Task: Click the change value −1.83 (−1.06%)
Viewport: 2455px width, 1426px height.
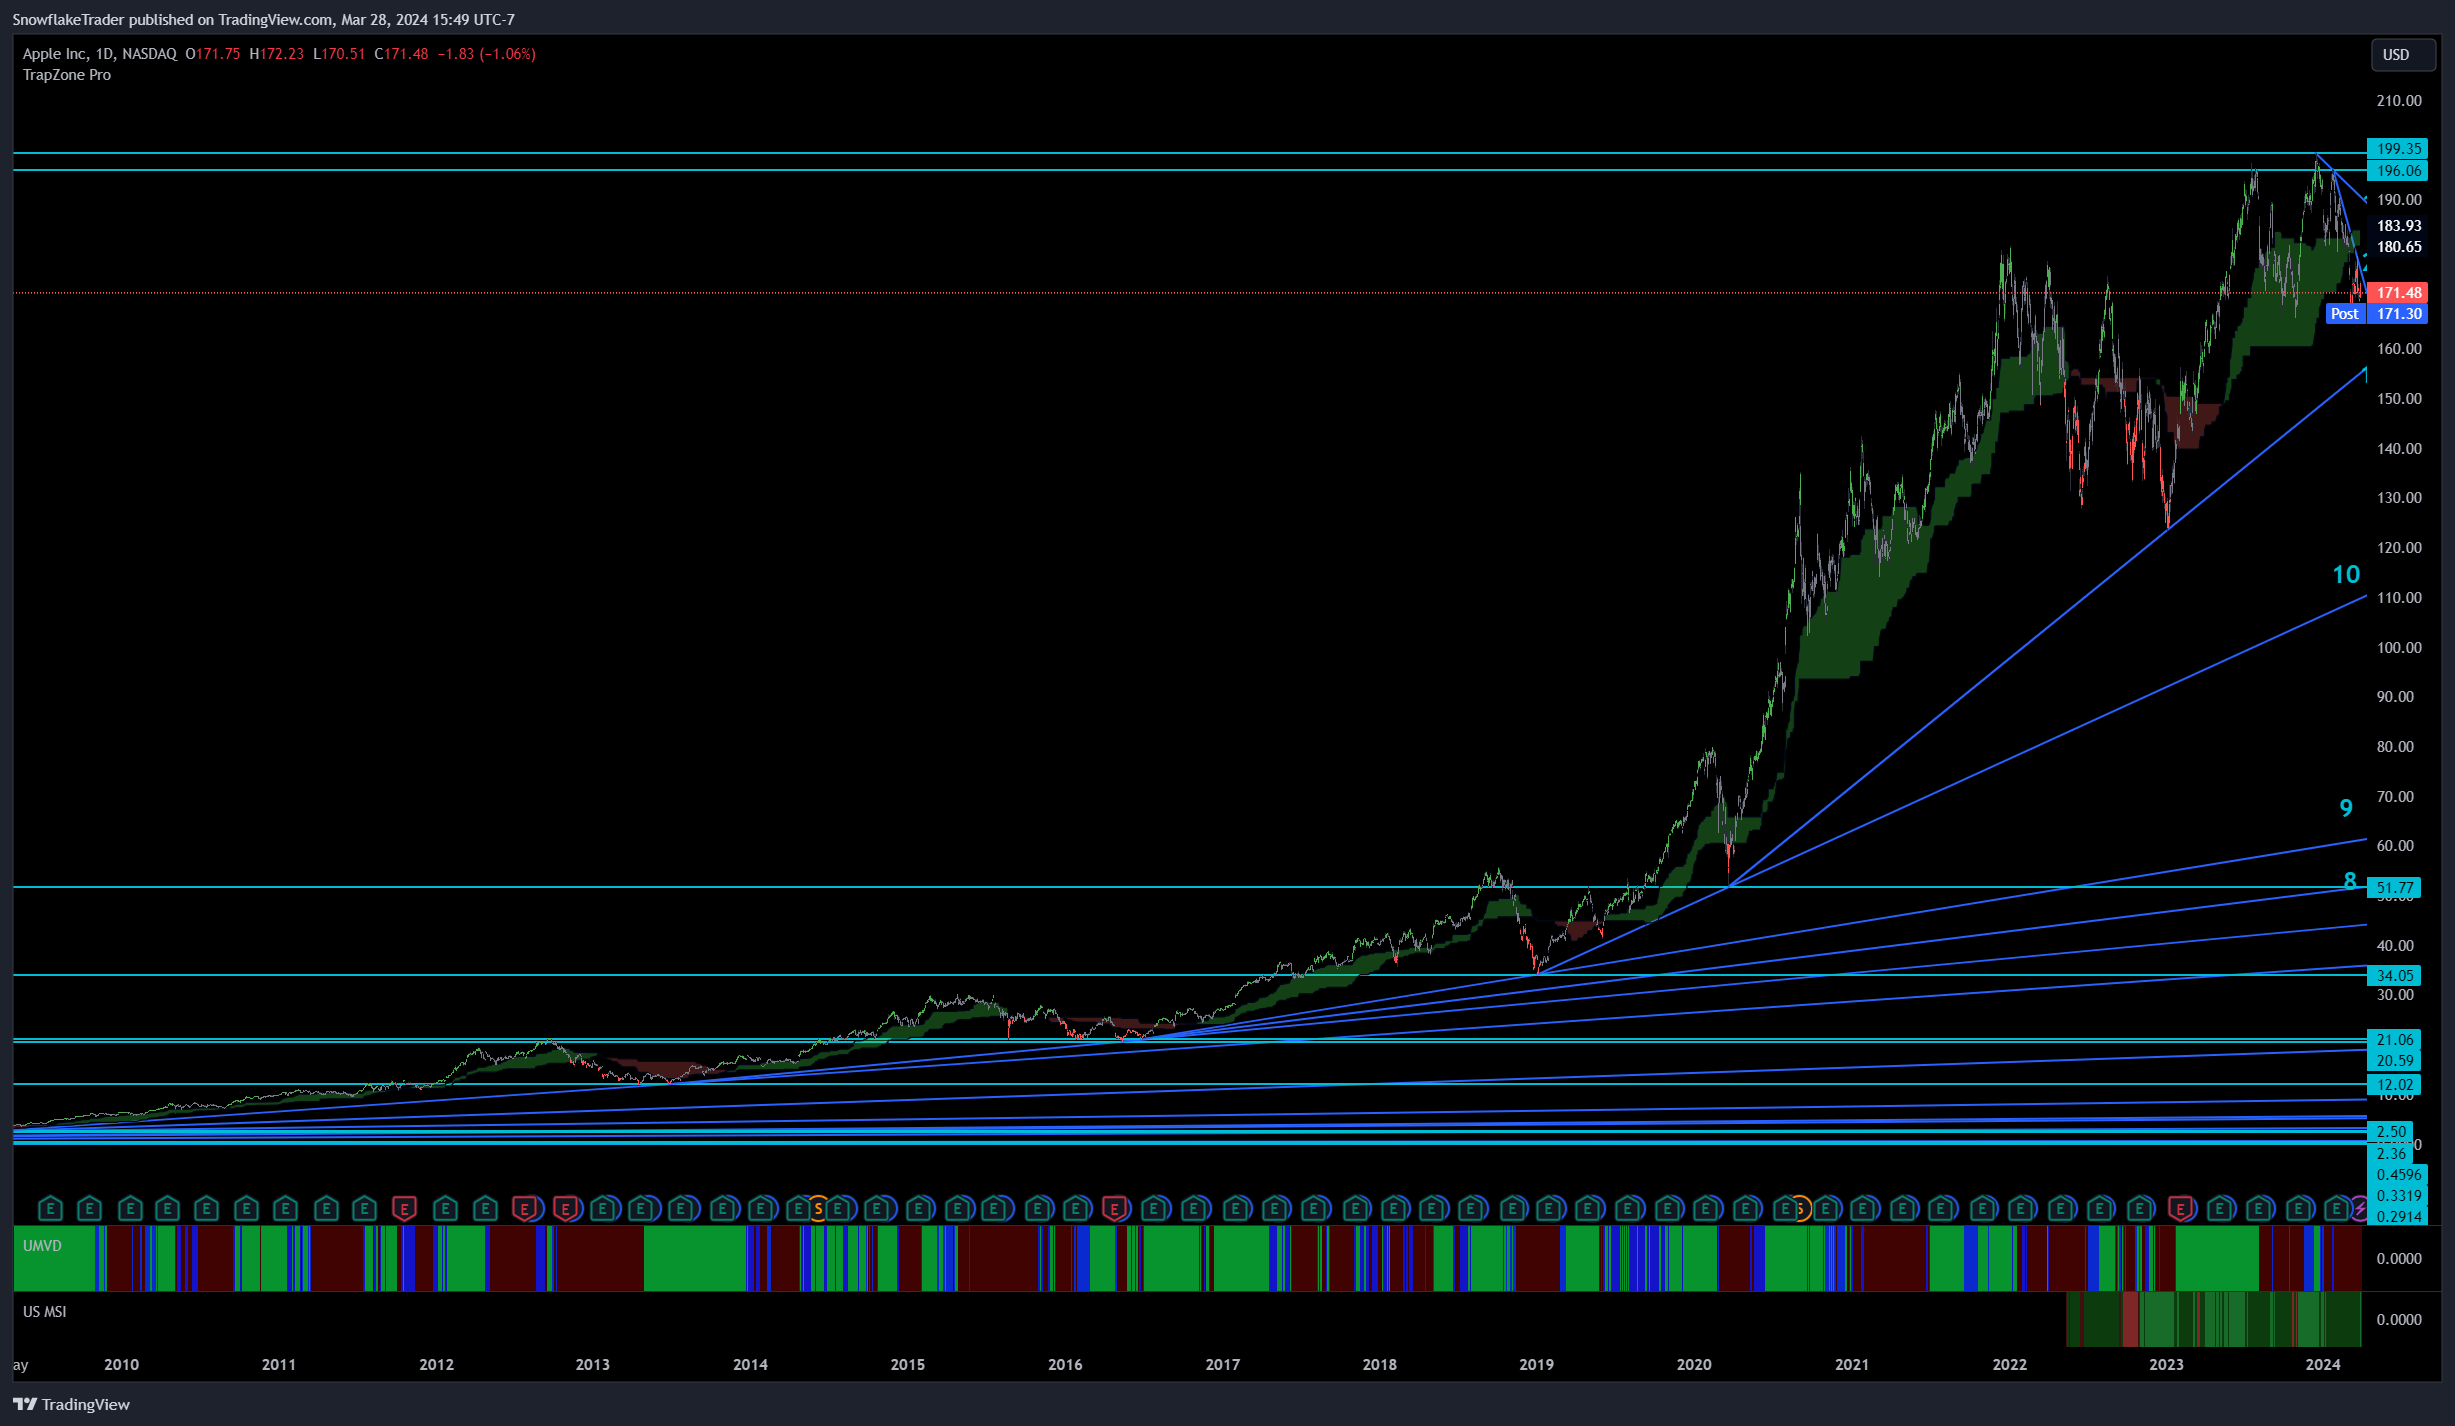Action: (x=486, y=54)
